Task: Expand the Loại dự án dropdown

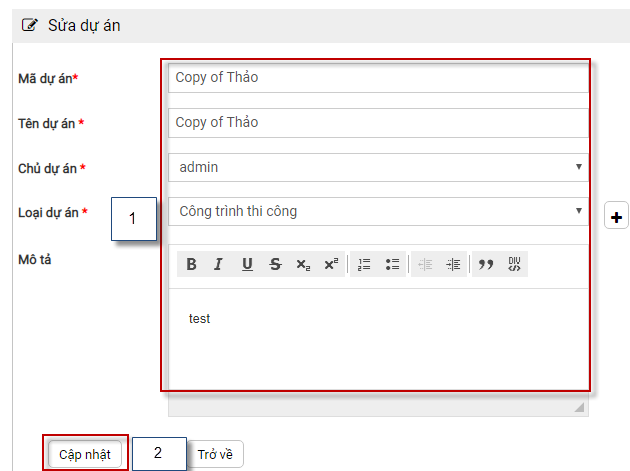Action: (380, 211)
